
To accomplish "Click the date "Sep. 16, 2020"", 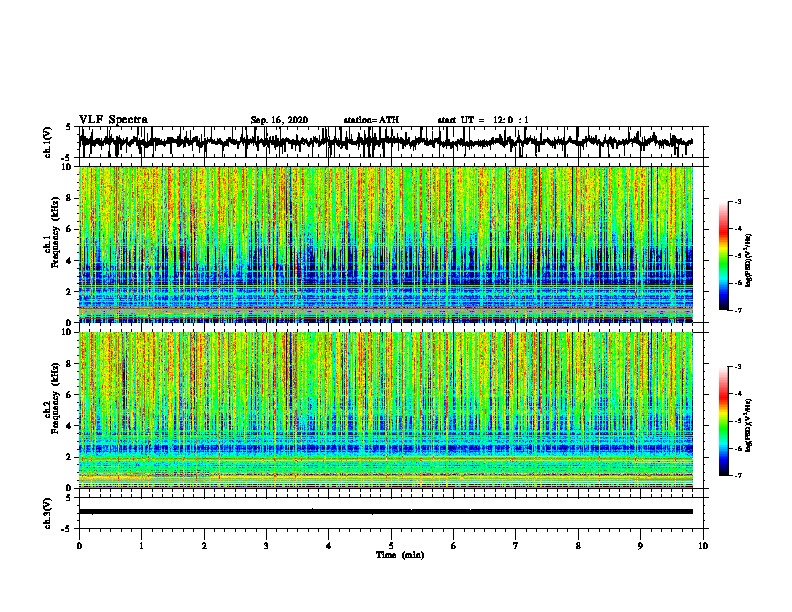I will [x=279, y=120].
